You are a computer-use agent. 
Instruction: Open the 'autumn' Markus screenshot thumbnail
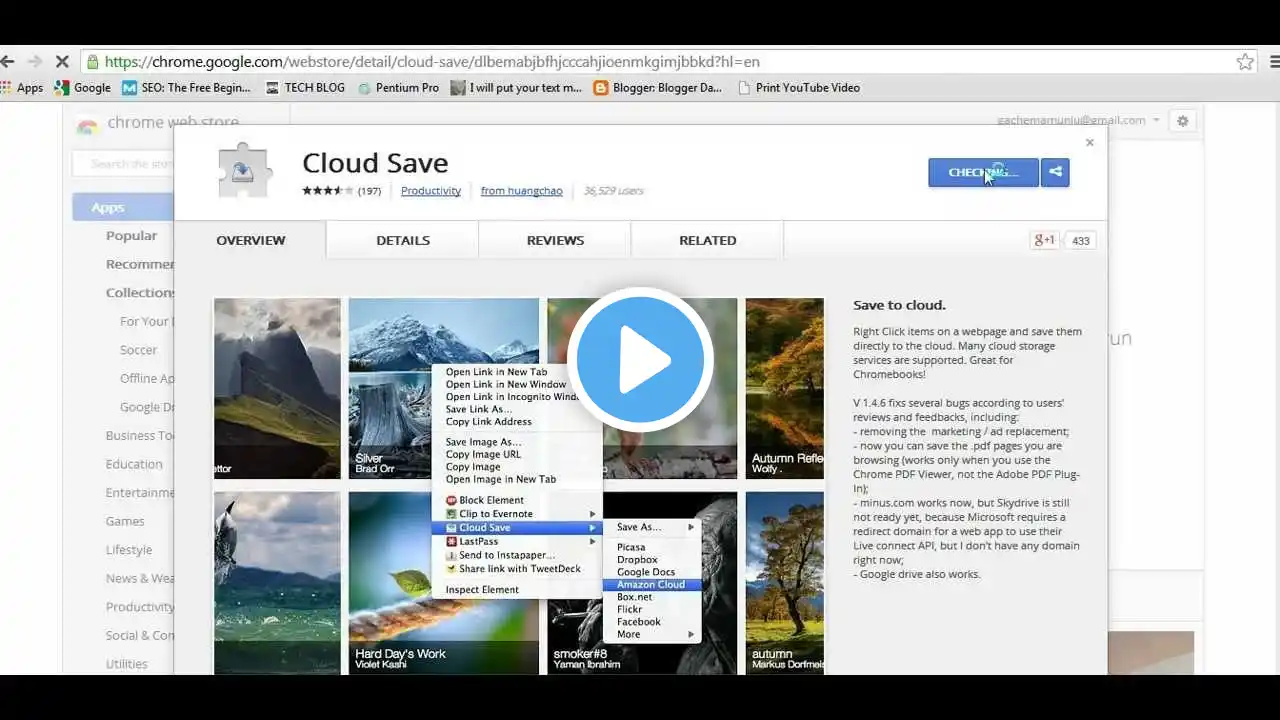coord(785,582)
